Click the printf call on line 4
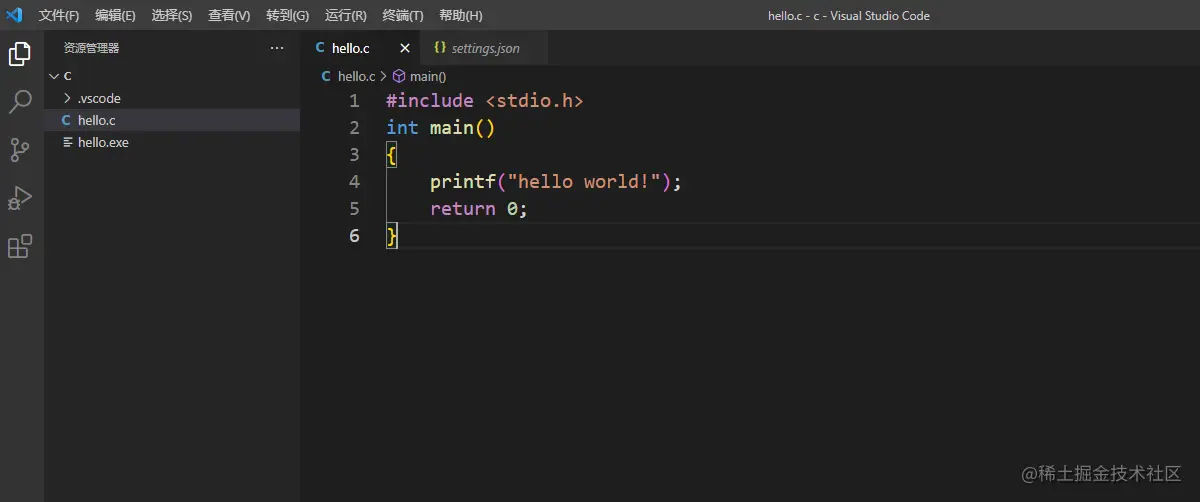 [x=463, y=182]
